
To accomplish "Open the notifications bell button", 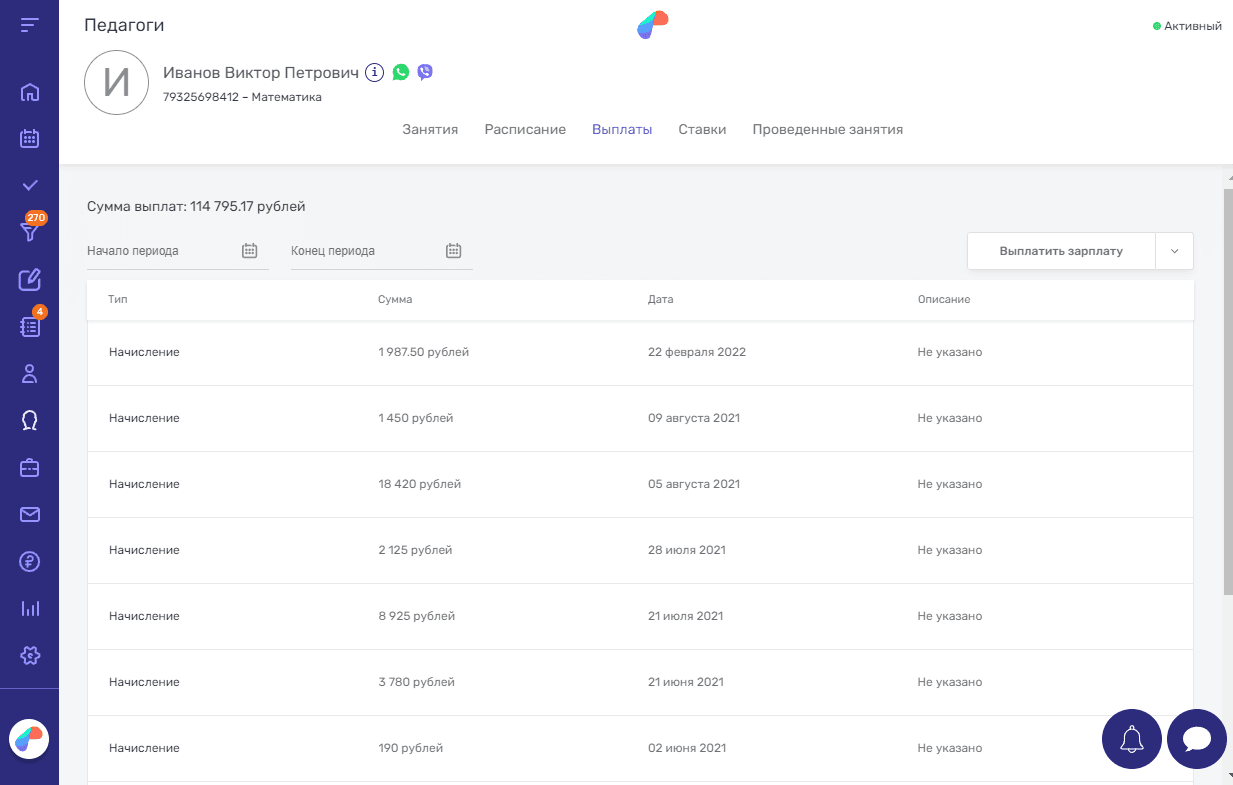I will pyautogui.click(x=1131, y=739).
